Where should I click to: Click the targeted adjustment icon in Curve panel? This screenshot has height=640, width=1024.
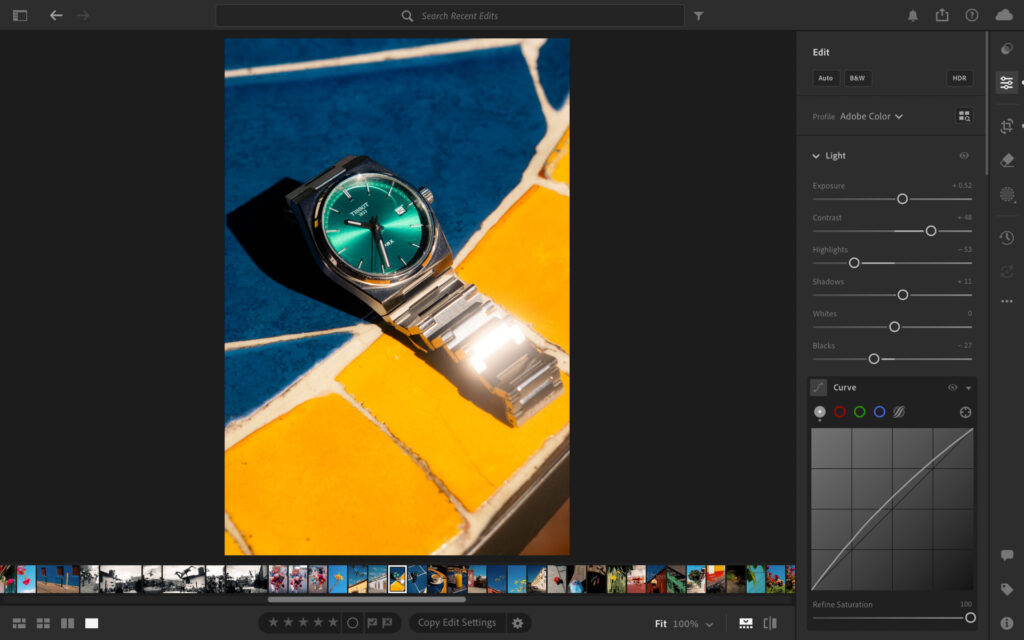tap(821, 387)
